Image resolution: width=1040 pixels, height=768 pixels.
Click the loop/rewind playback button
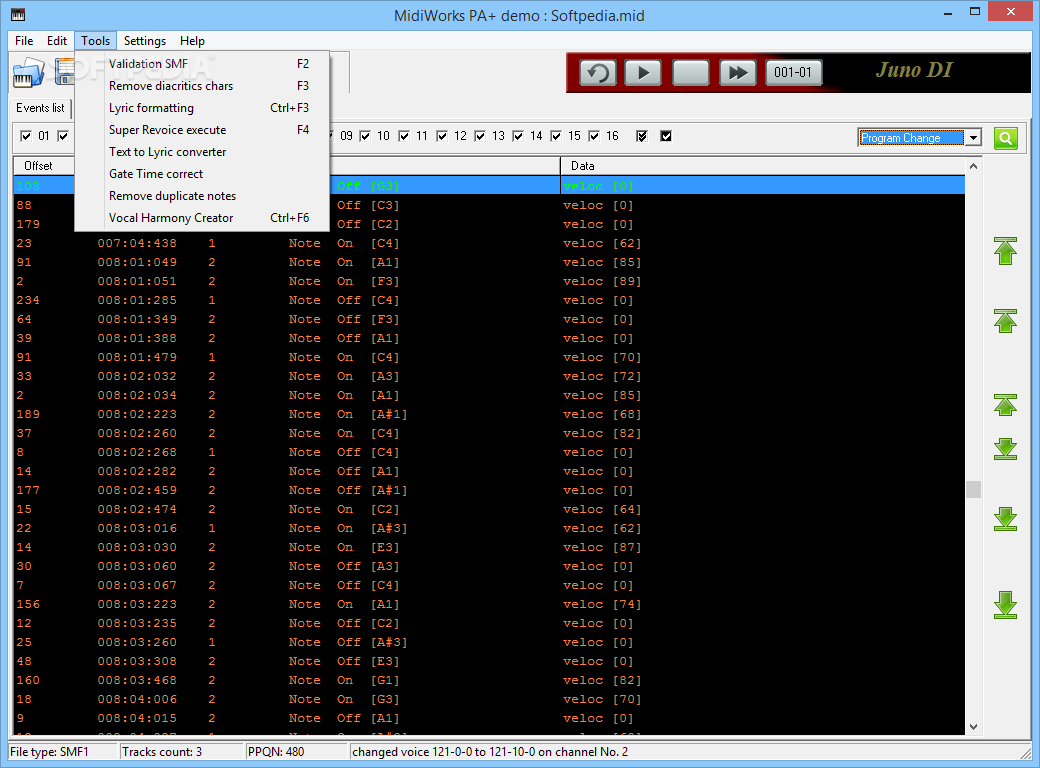click(x=598, y=72)
